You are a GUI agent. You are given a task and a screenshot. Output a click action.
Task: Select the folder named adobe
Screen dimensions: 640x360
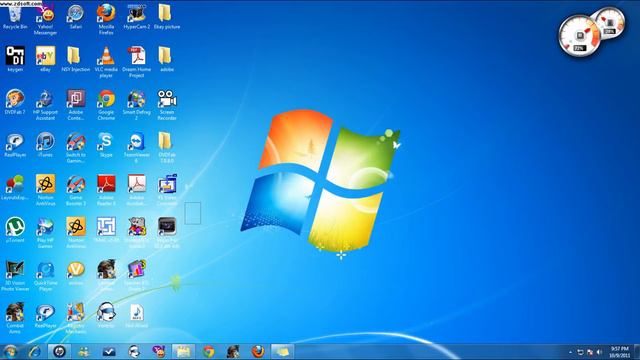coord(167,59)
